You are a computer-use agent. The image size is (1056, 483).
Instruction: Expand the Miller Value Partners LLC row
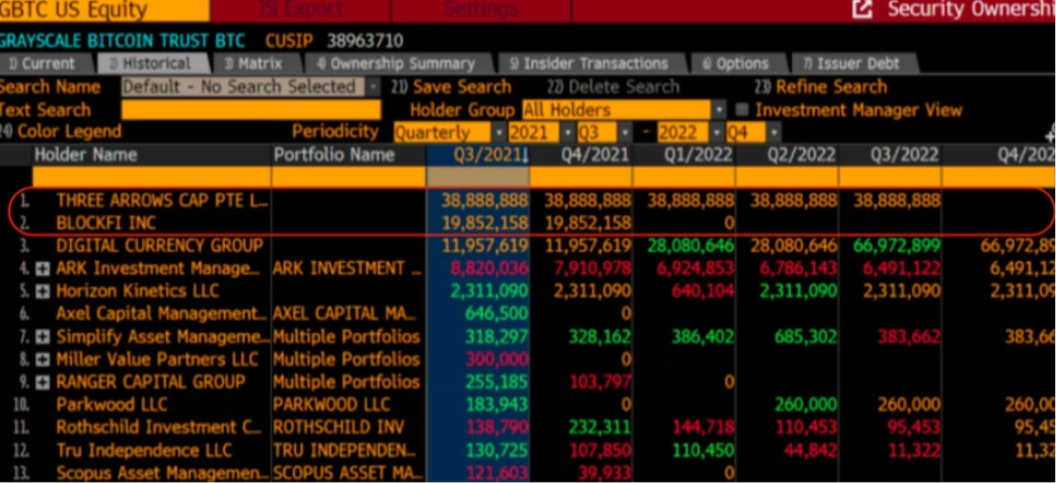coord(43,360)
